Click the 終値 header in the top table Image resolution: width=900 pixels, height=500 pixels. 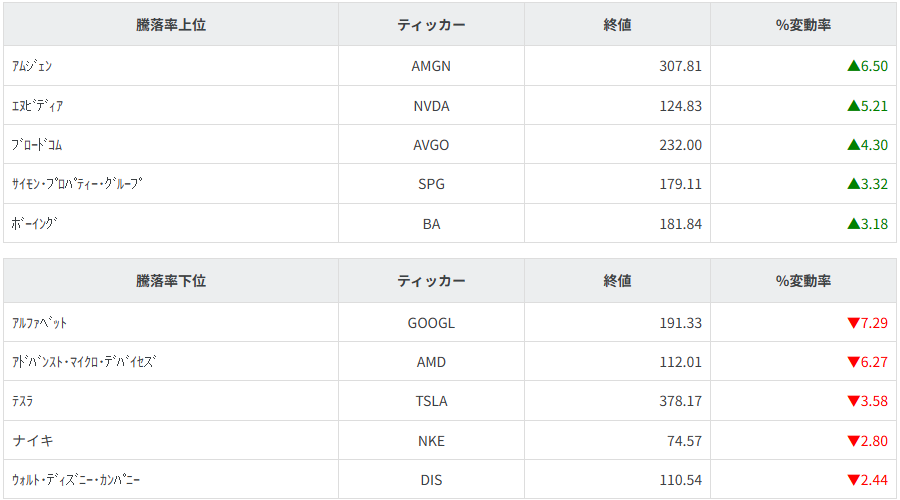click(617, 25)
